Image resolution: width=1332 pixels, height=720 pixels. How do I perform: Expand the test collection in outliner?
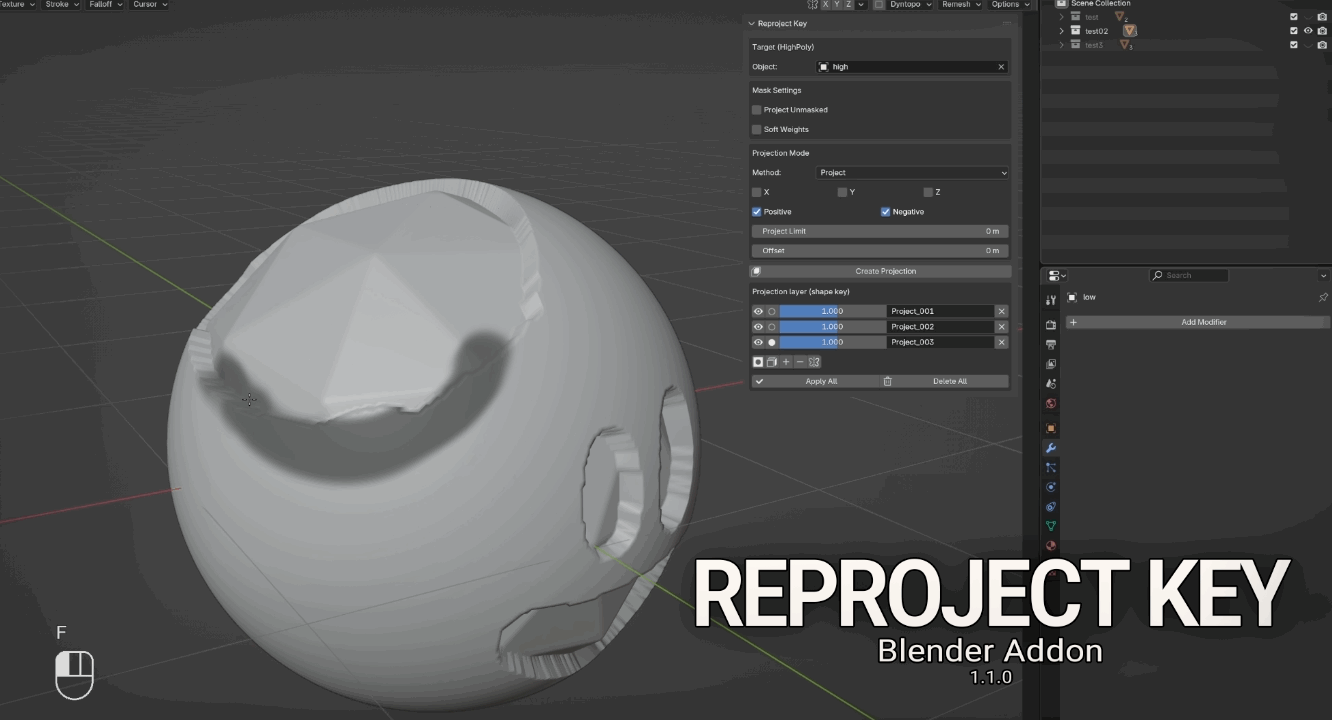pyautogui.click(x=1062, y=17)
